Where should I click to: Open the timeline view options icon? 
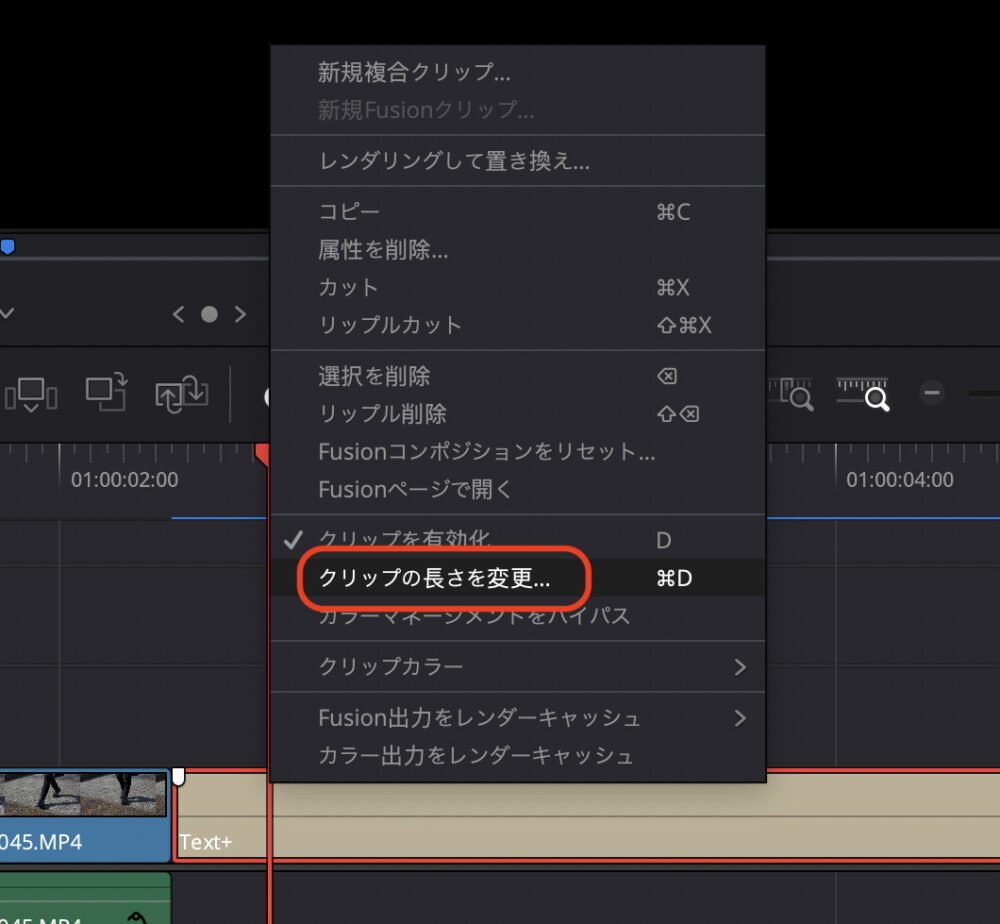(x=30, y=395)
